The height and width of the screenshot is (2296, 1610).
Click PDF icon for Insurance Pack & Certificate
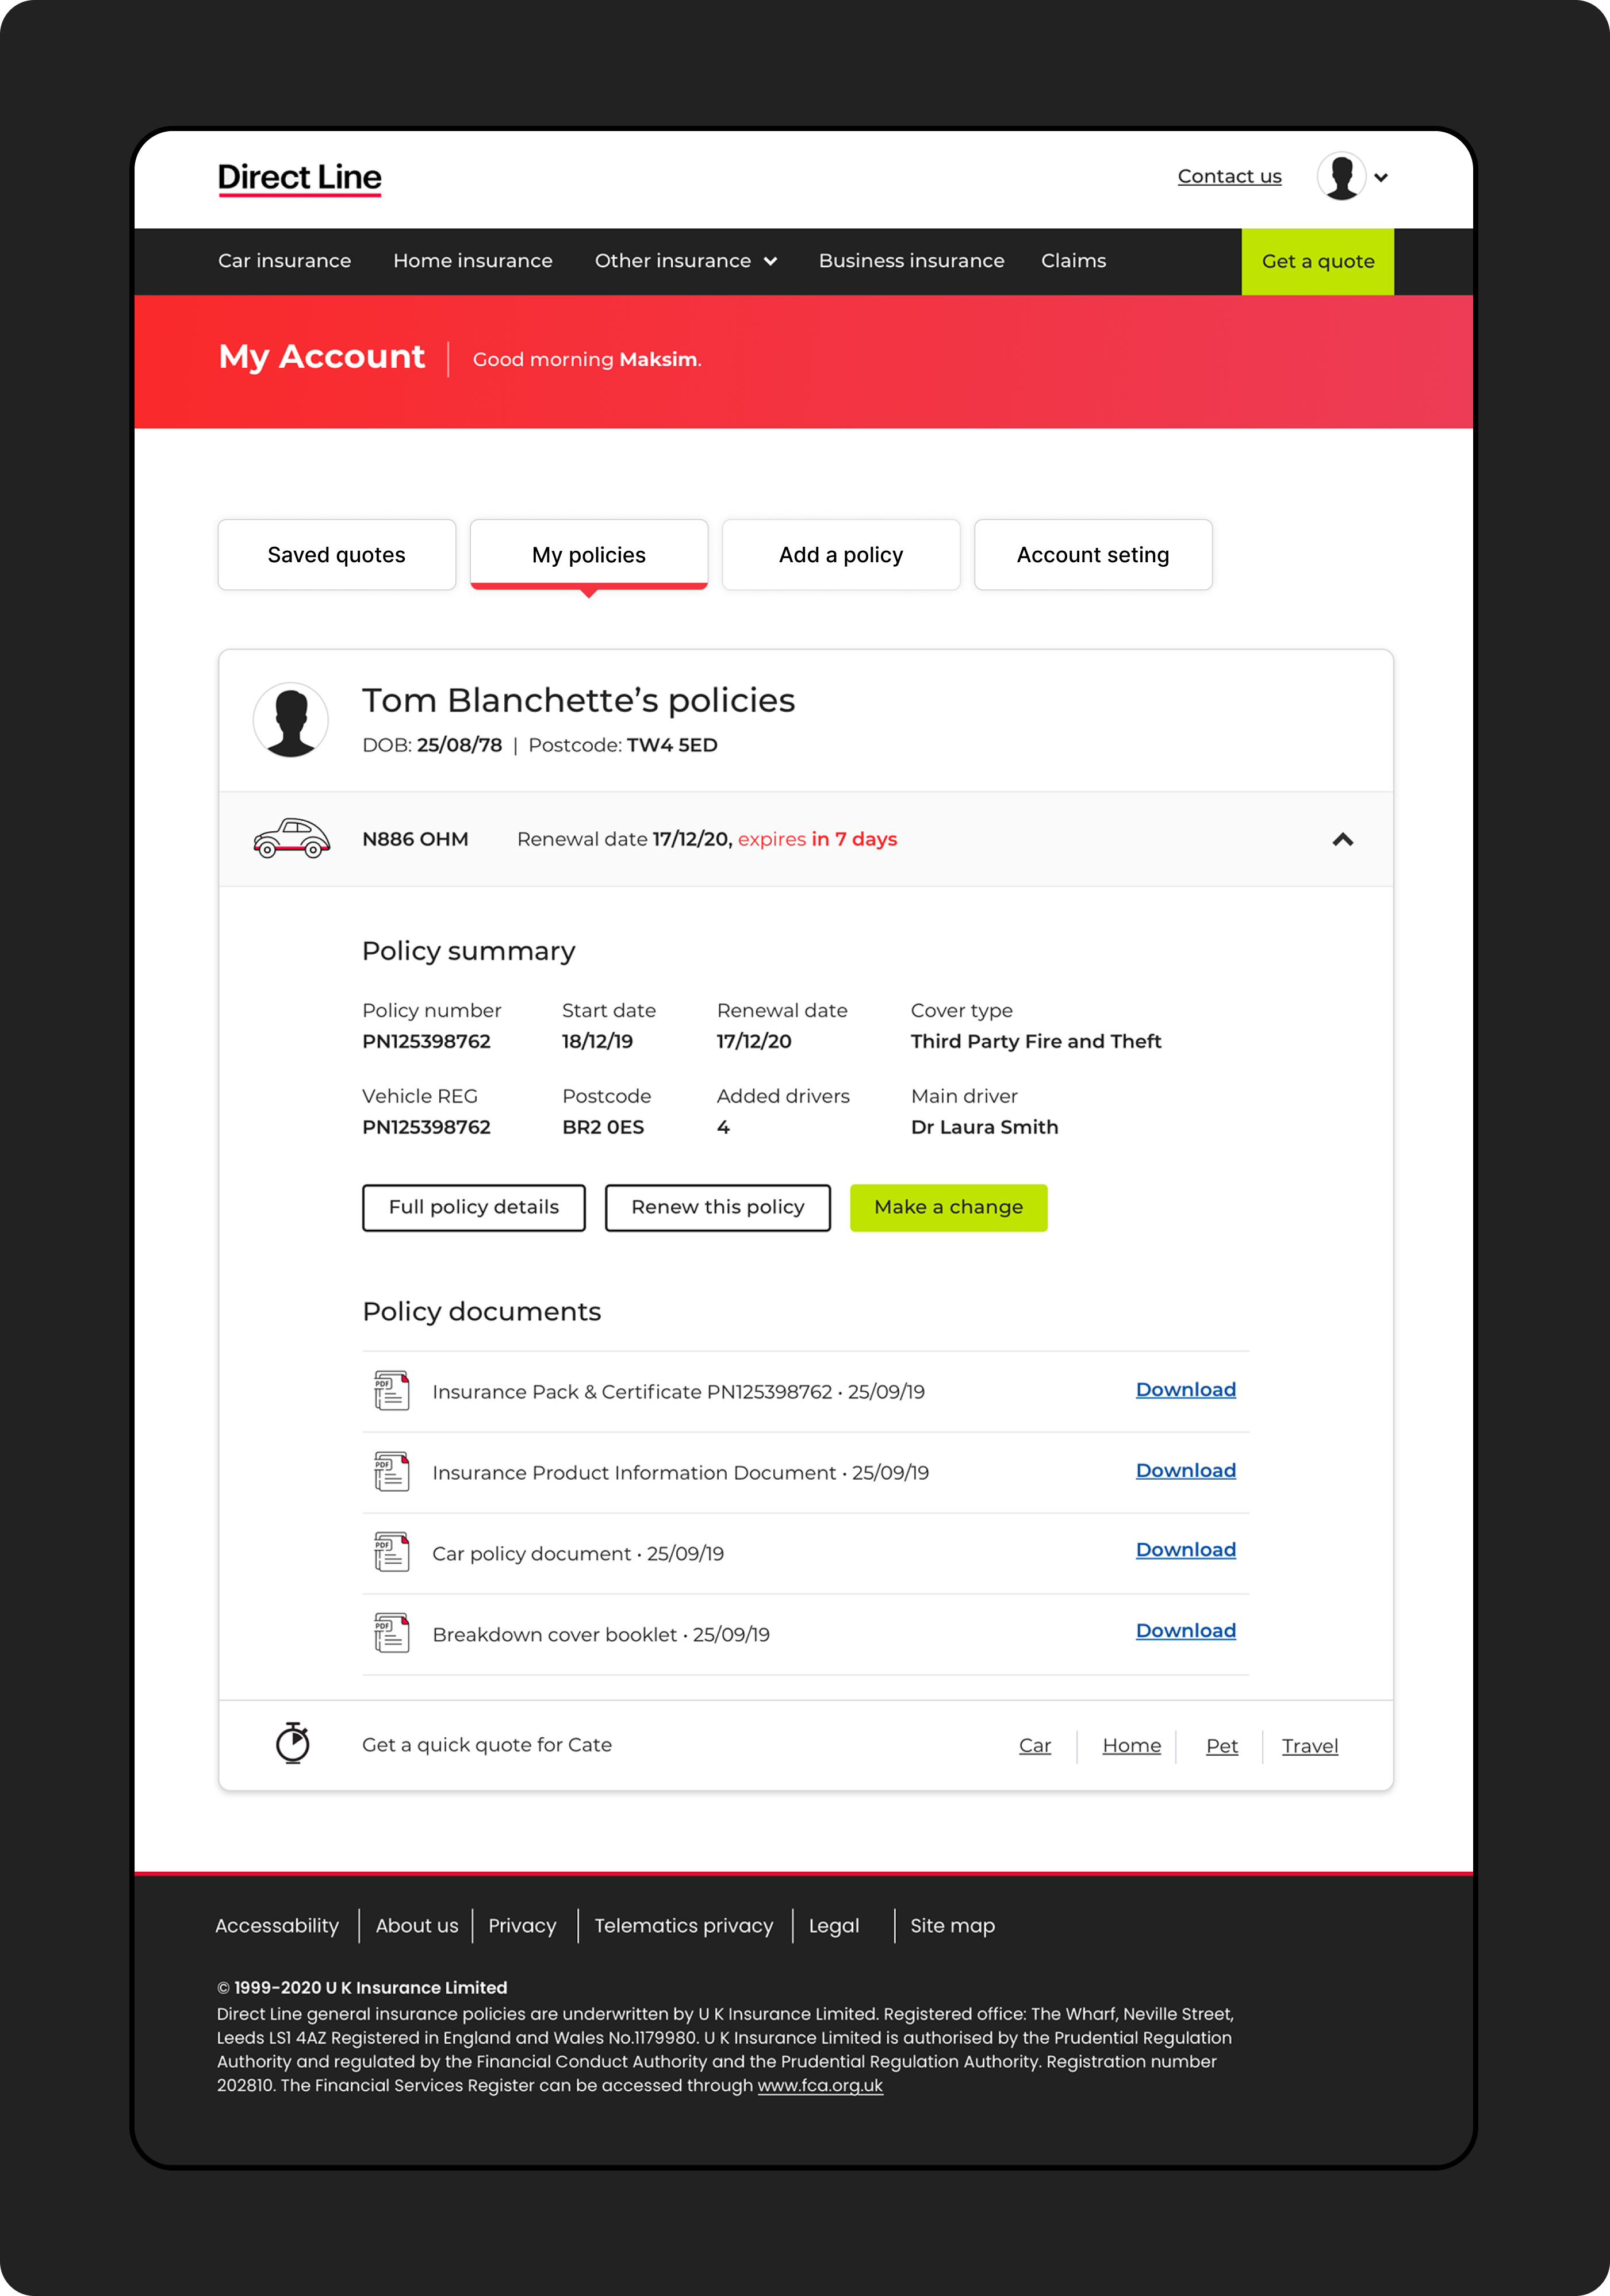click(x=391, y=1390)
